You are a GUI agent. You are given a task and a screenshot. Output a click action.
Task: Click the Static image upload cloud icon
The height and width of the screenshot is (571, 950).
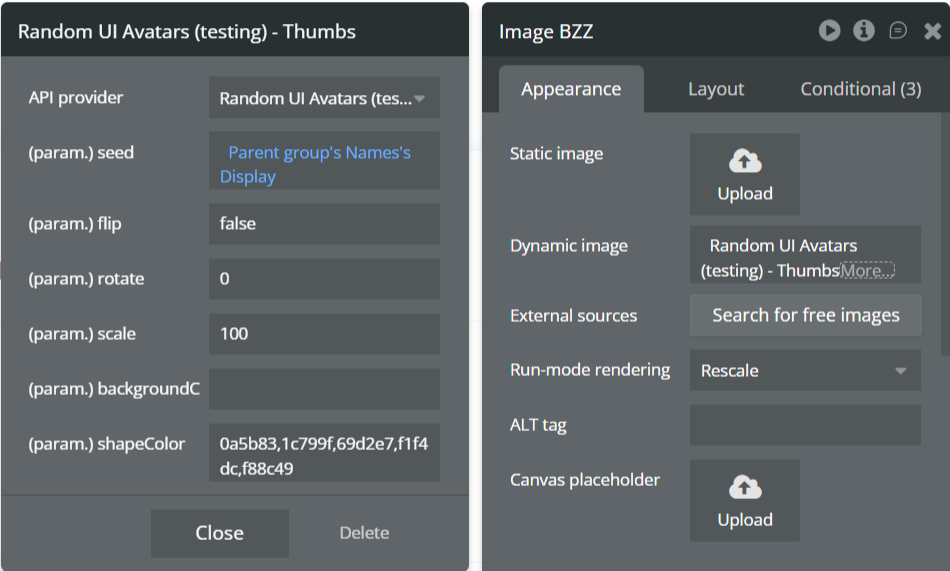(x=745, y=162)
